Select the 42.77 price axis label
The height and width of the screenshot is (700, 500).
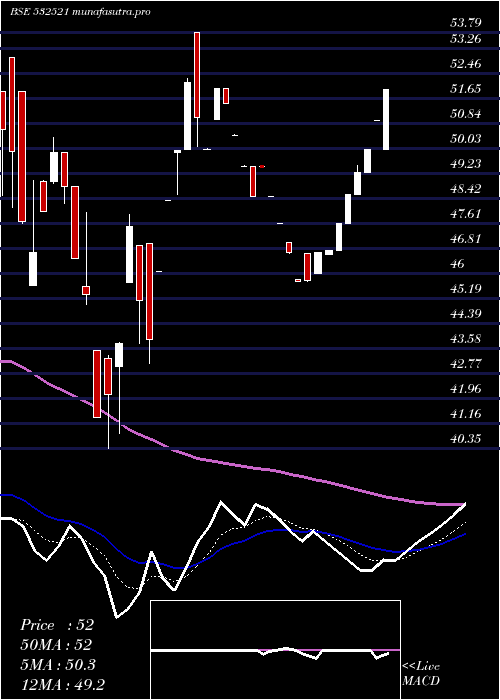(466, 364)
